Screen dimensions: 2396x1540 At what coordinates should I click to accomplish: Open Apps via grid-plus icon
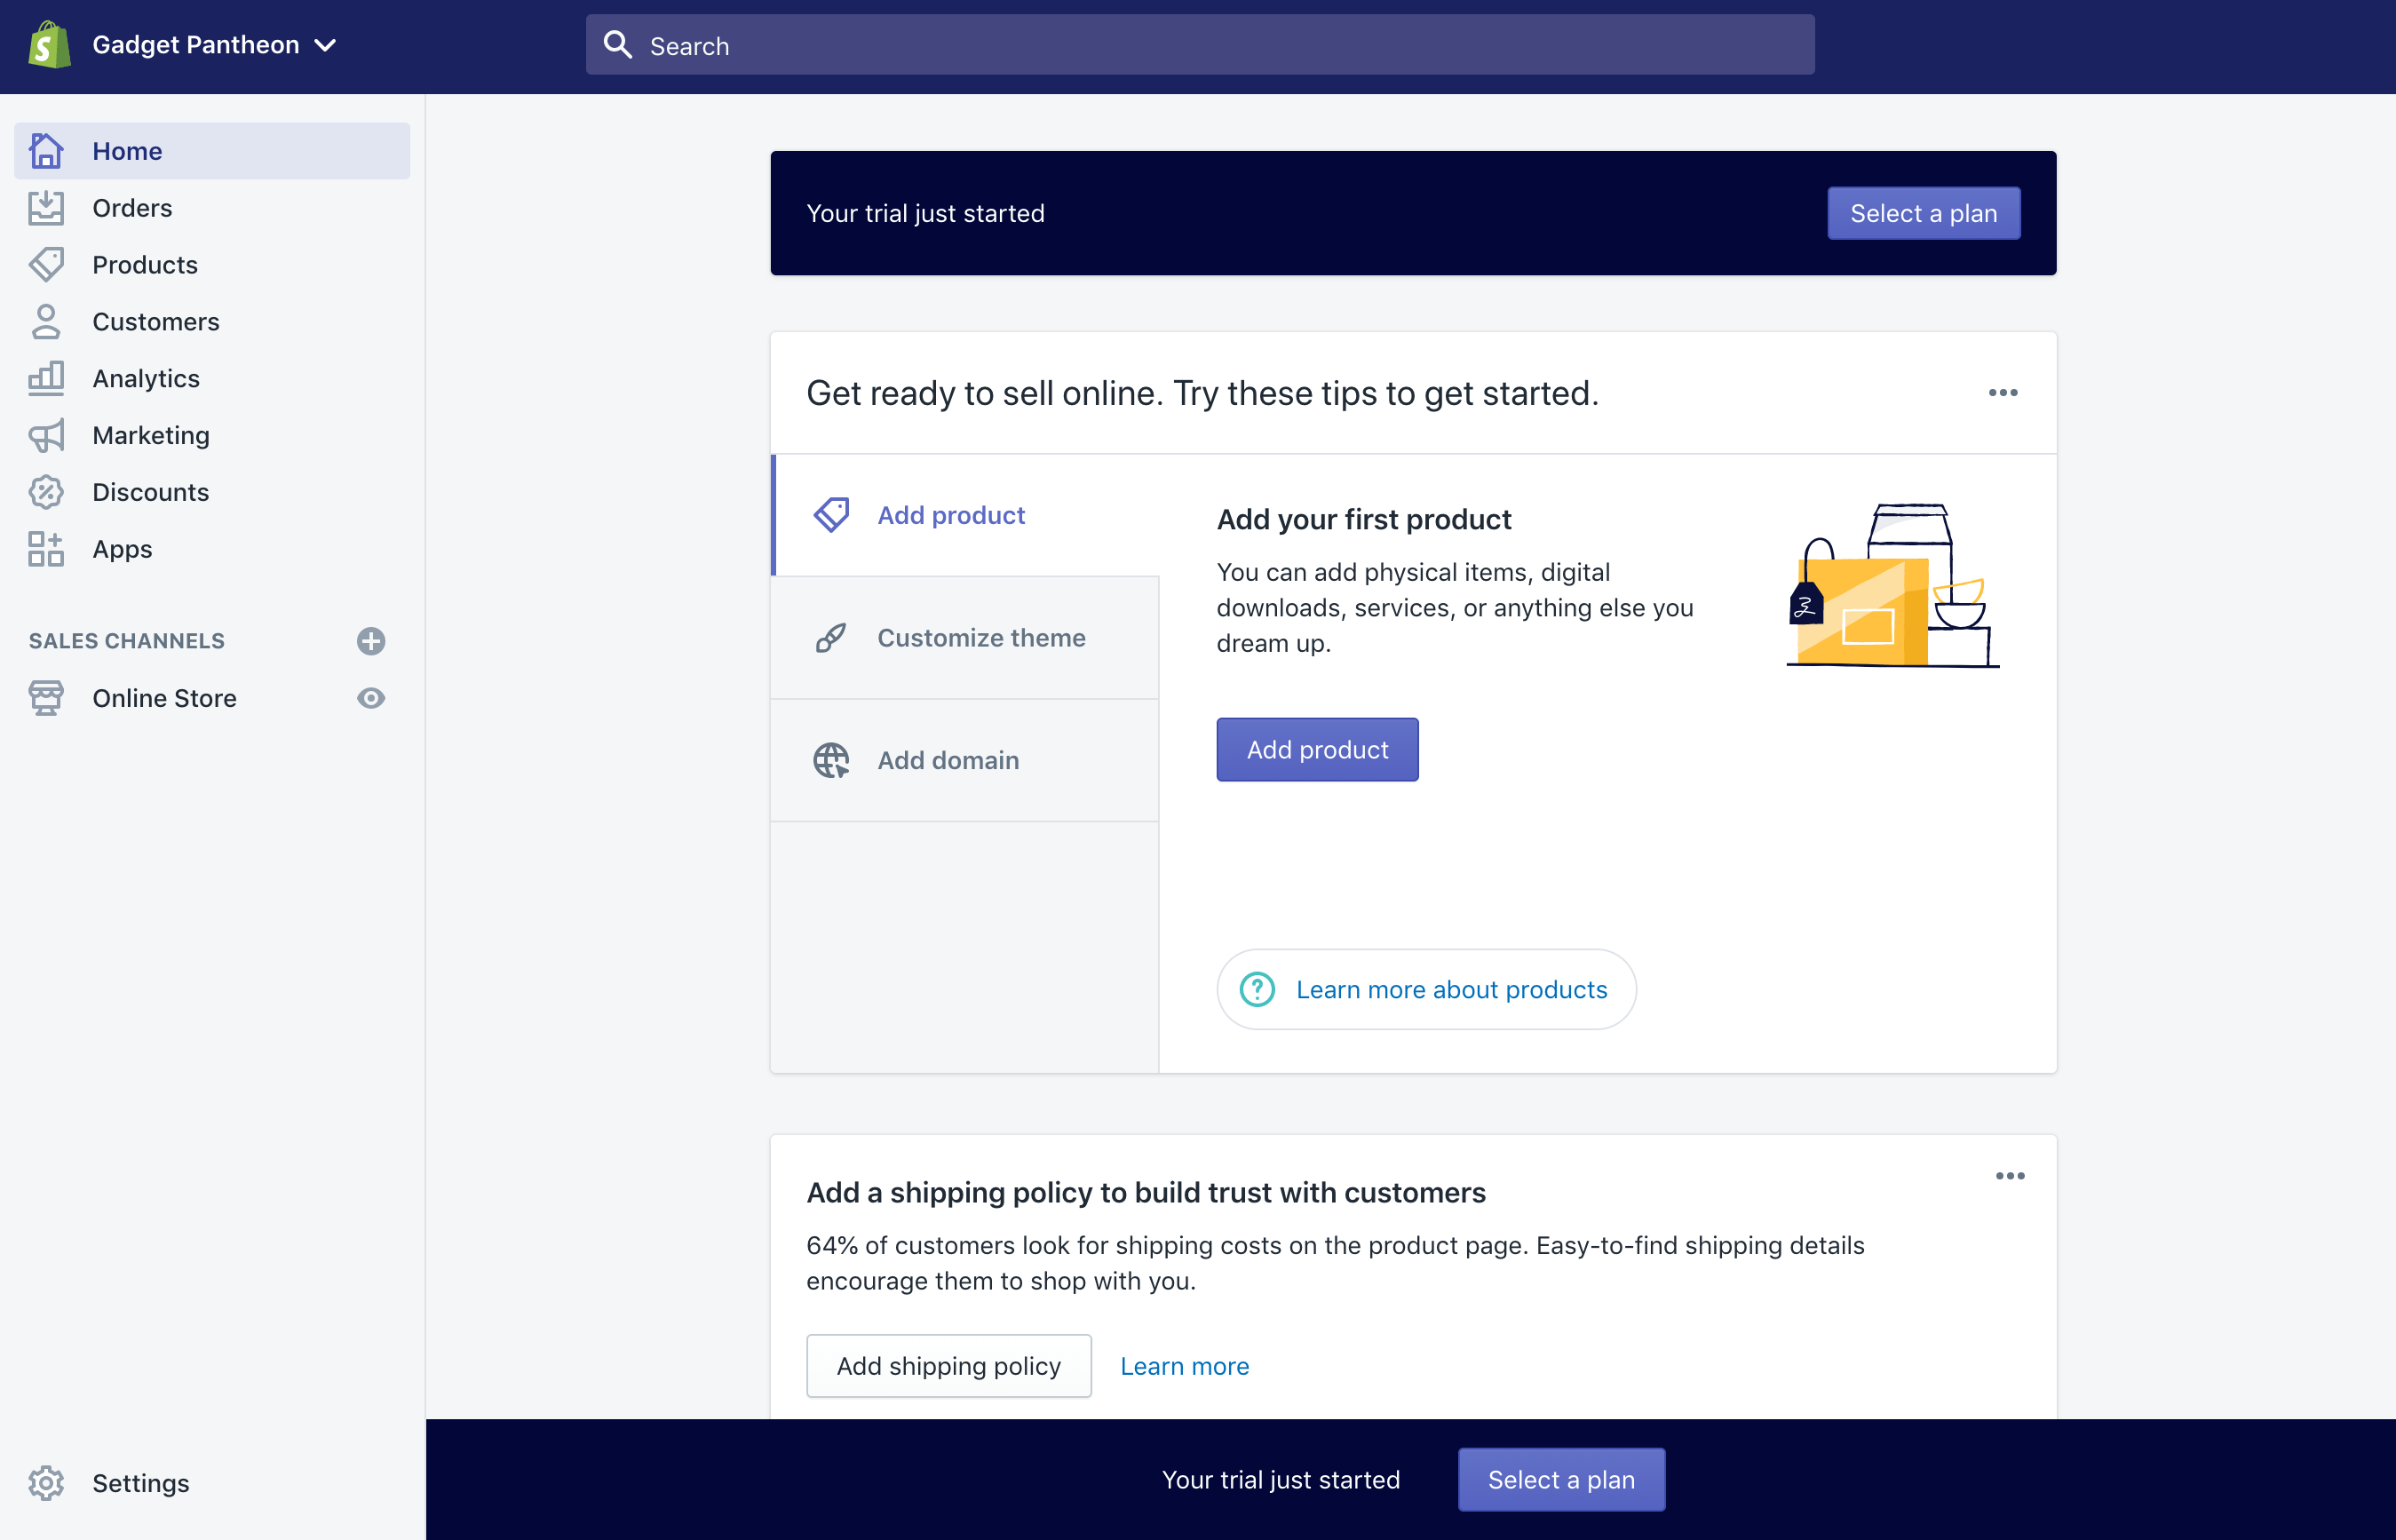[x=46, y=549]
